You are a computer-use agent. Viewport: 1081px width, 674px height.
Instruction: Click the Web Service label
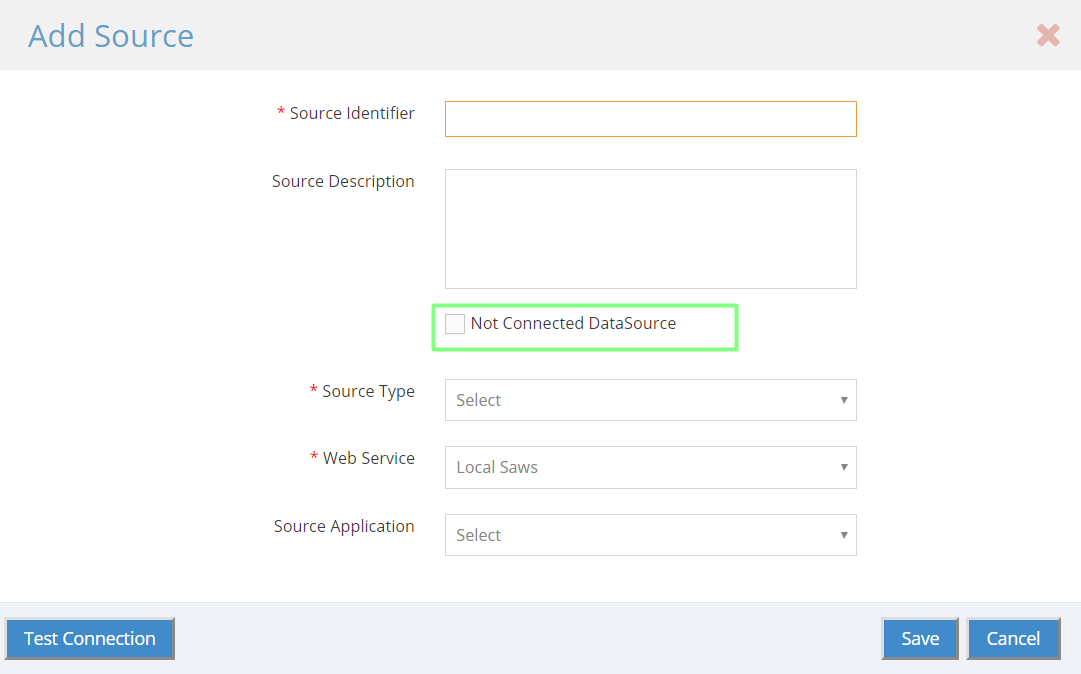coord(369,458)
